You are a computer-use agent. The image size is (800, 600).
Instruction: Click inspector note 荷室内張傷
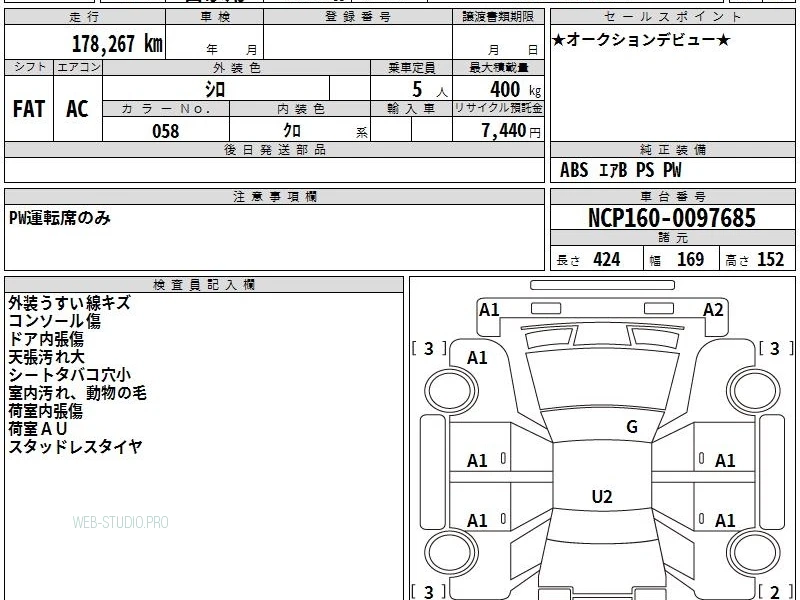45,411
